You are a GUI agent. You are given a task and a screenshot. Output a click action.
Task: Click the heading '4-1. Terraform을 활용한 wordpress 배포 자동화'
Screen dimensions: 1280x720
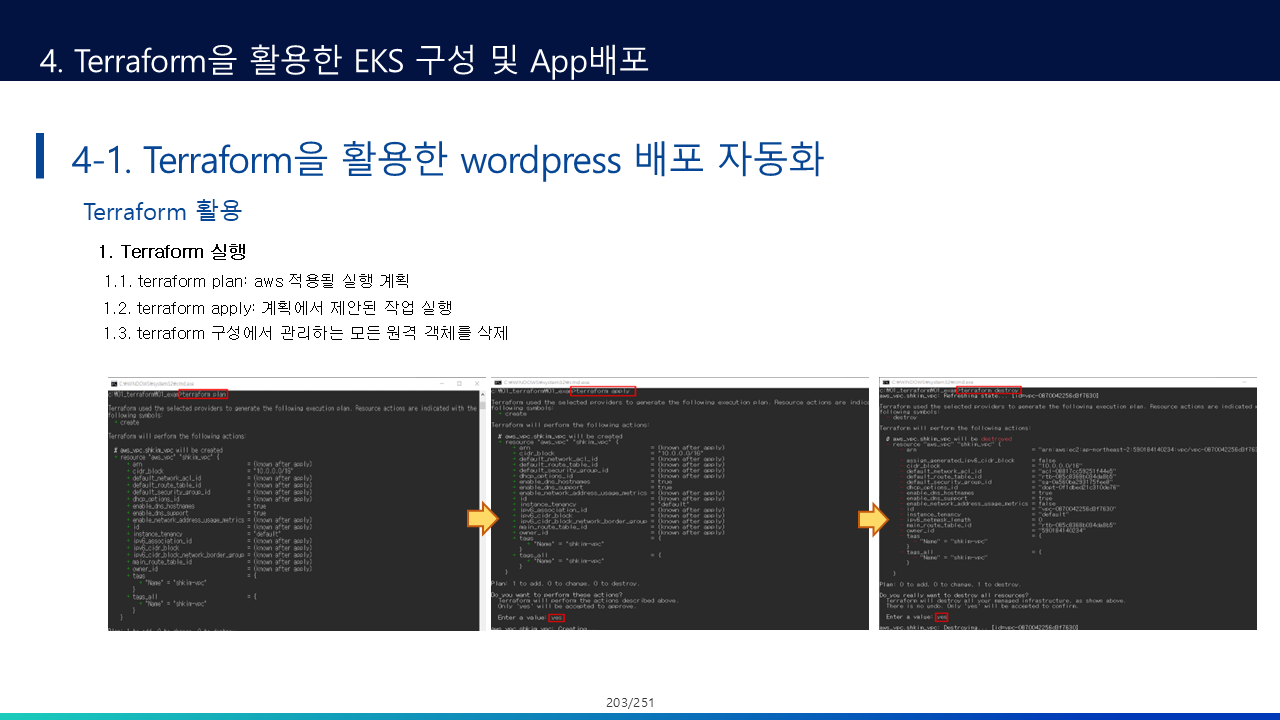(x=447, y=159)
